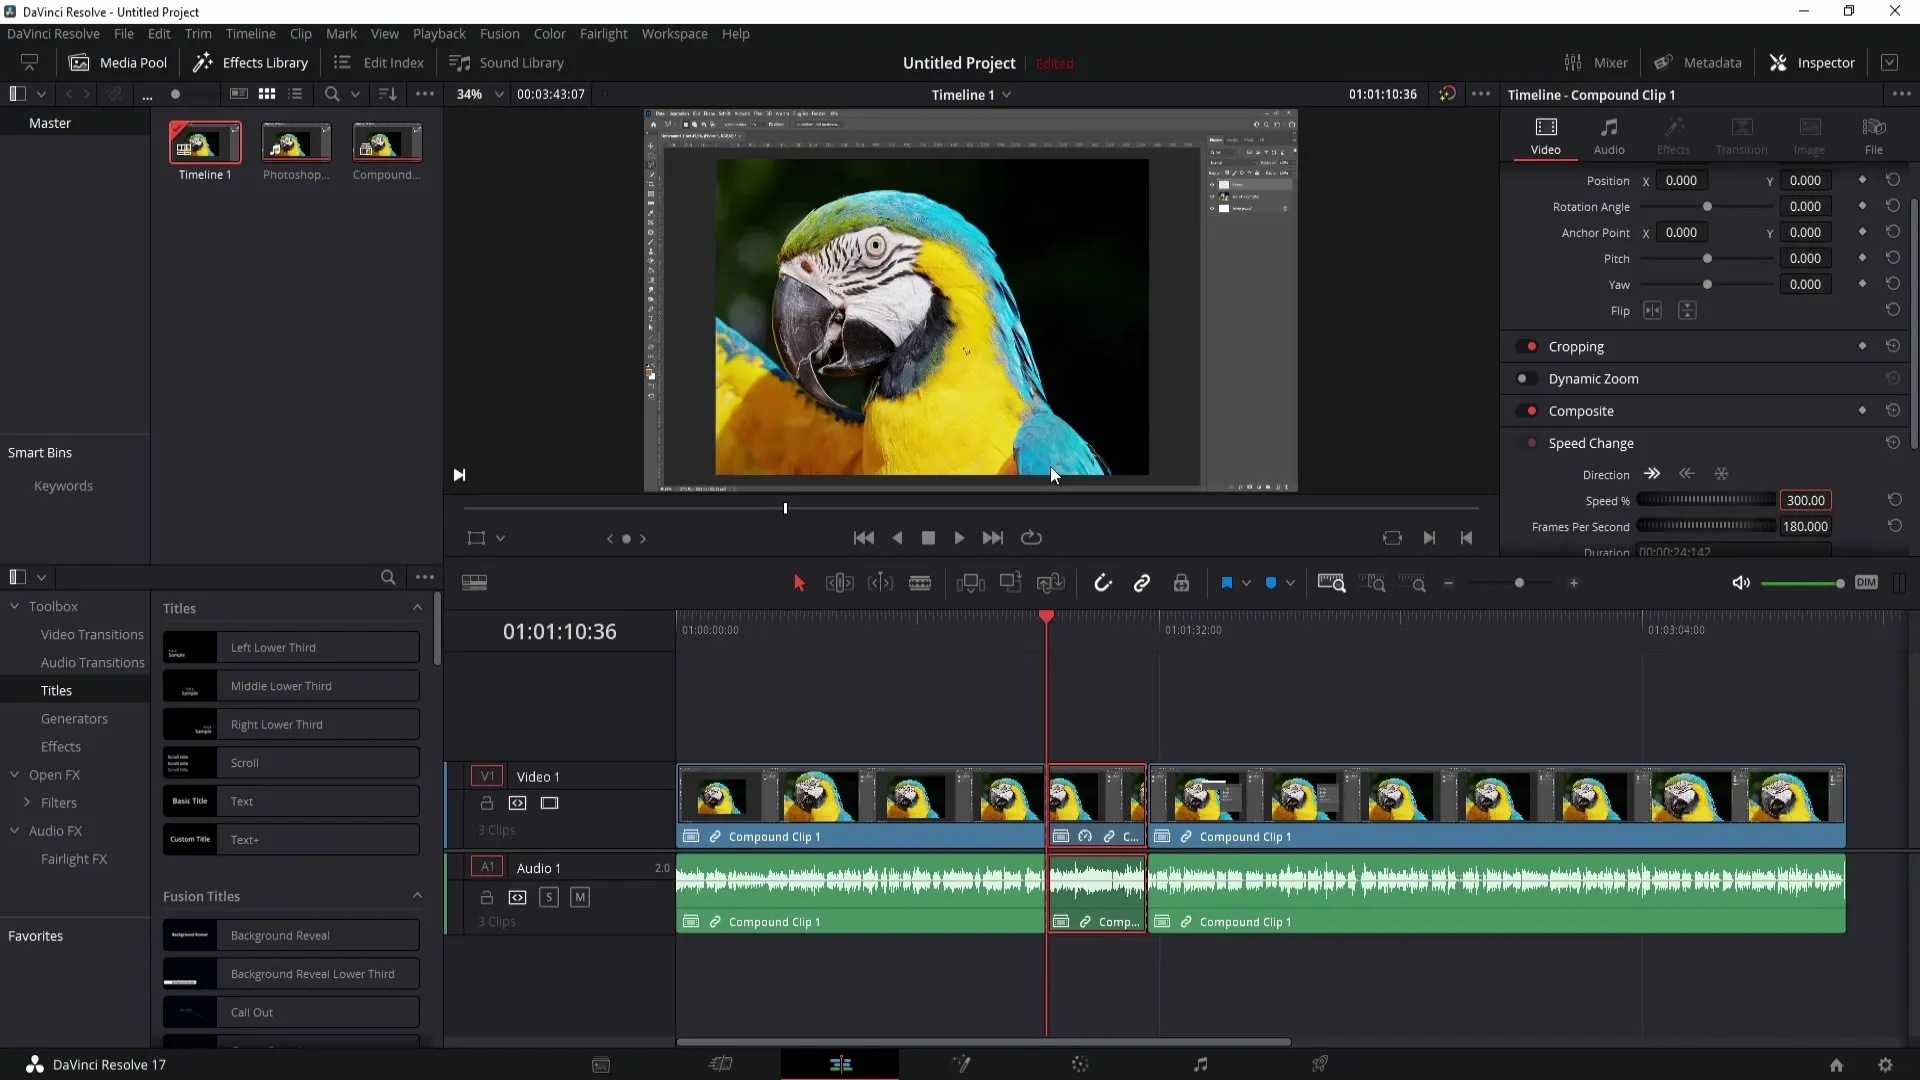Viewport: 1920px width, 1080px height.
Task: Open Inspector File tab
Action: [1874, 135]
